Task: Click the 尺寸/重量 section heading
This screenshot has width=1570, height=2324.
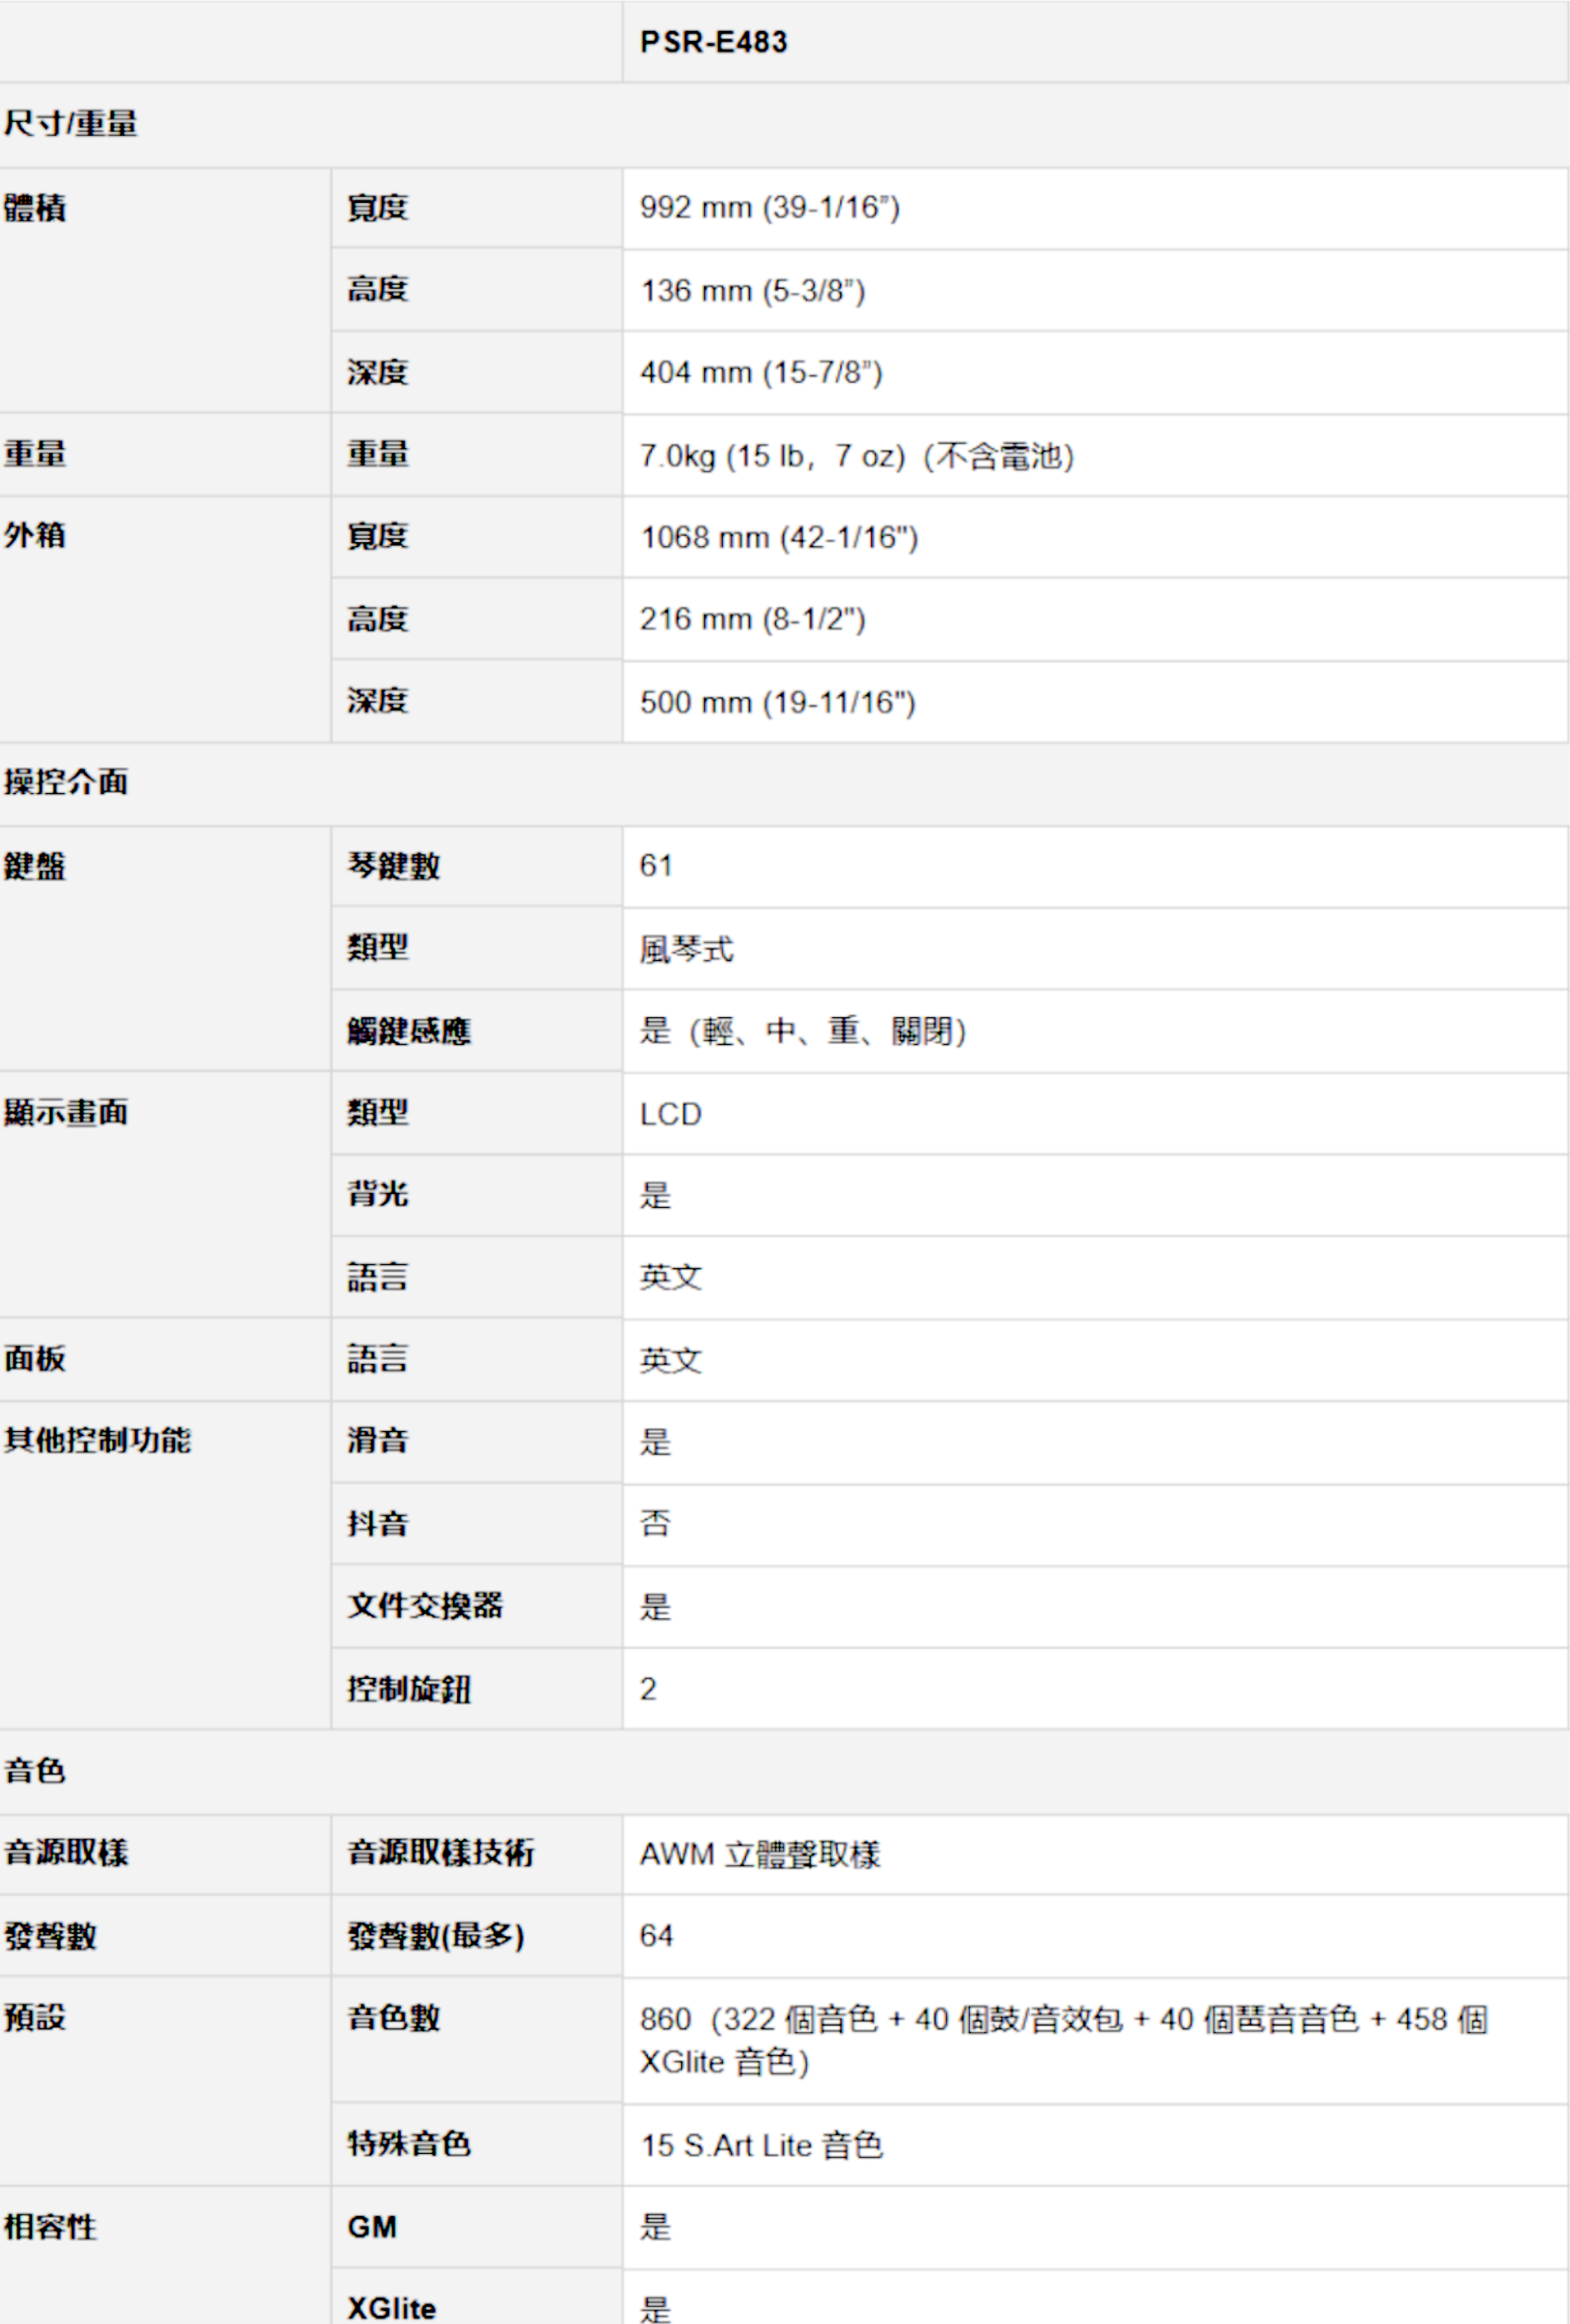Action: (x=70, y=124)
